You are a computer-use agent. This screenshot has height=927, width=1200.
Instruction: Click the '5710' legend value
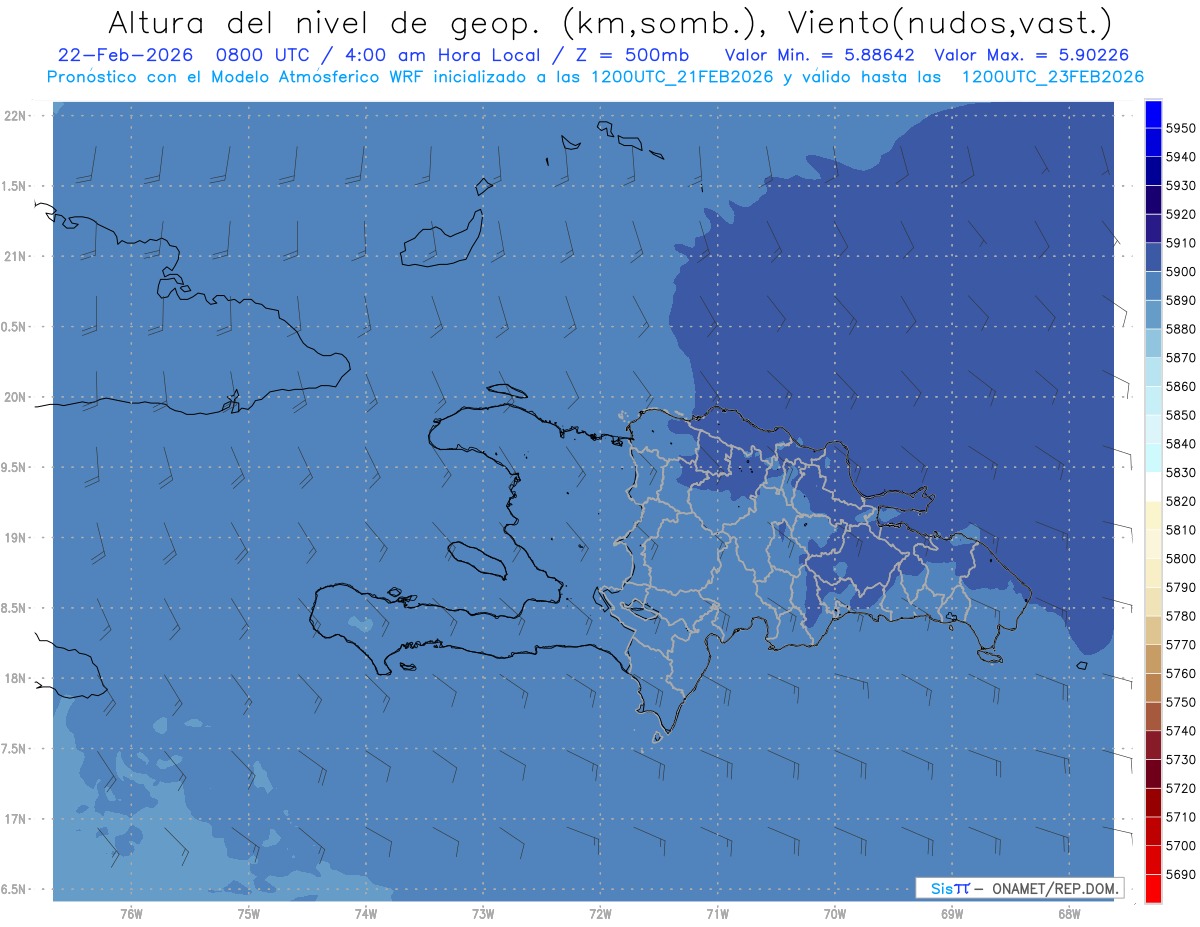[x=1180, y=816]
